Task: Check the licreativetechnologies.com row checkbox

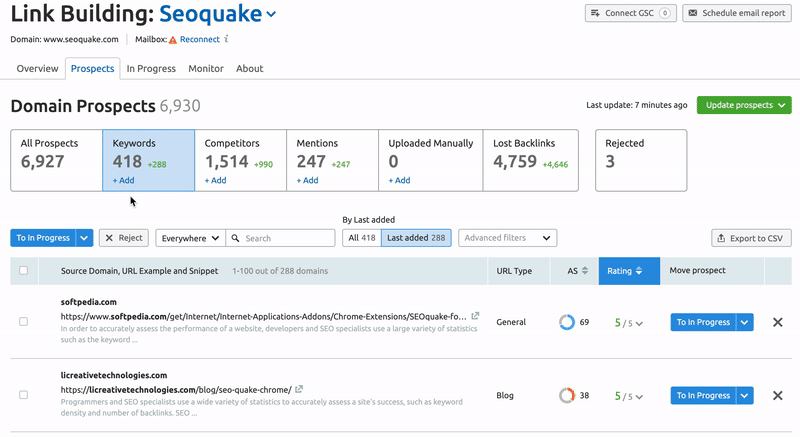Action: tap(23, 395)
